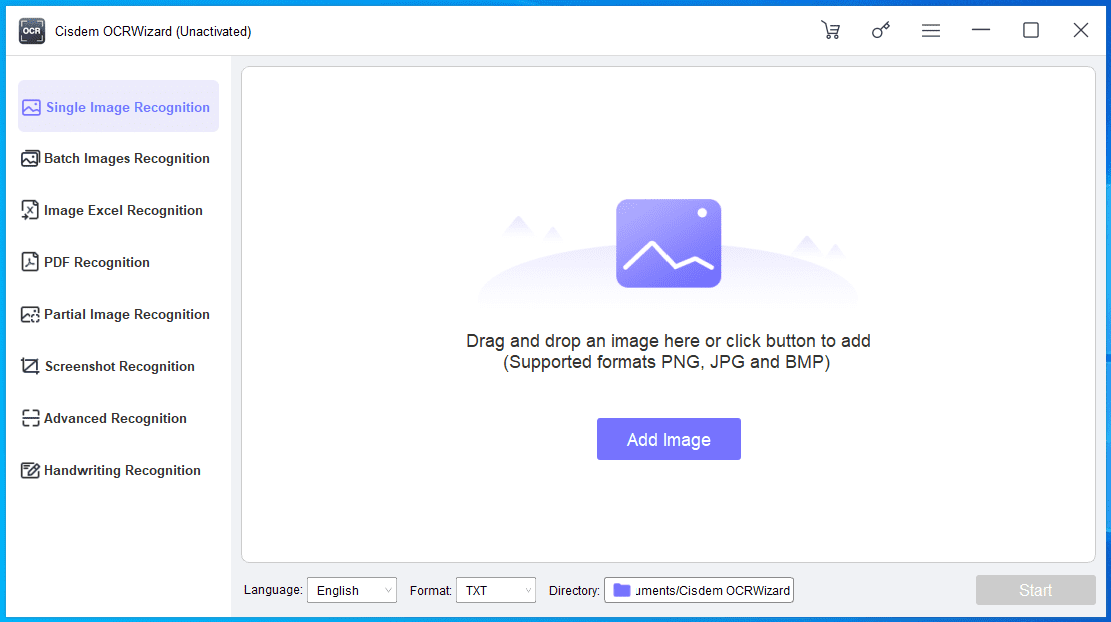The height and width of the screenshot is (622, 1111).
Task: Click the Single Image Recognition icon
Action: point(31,107)
